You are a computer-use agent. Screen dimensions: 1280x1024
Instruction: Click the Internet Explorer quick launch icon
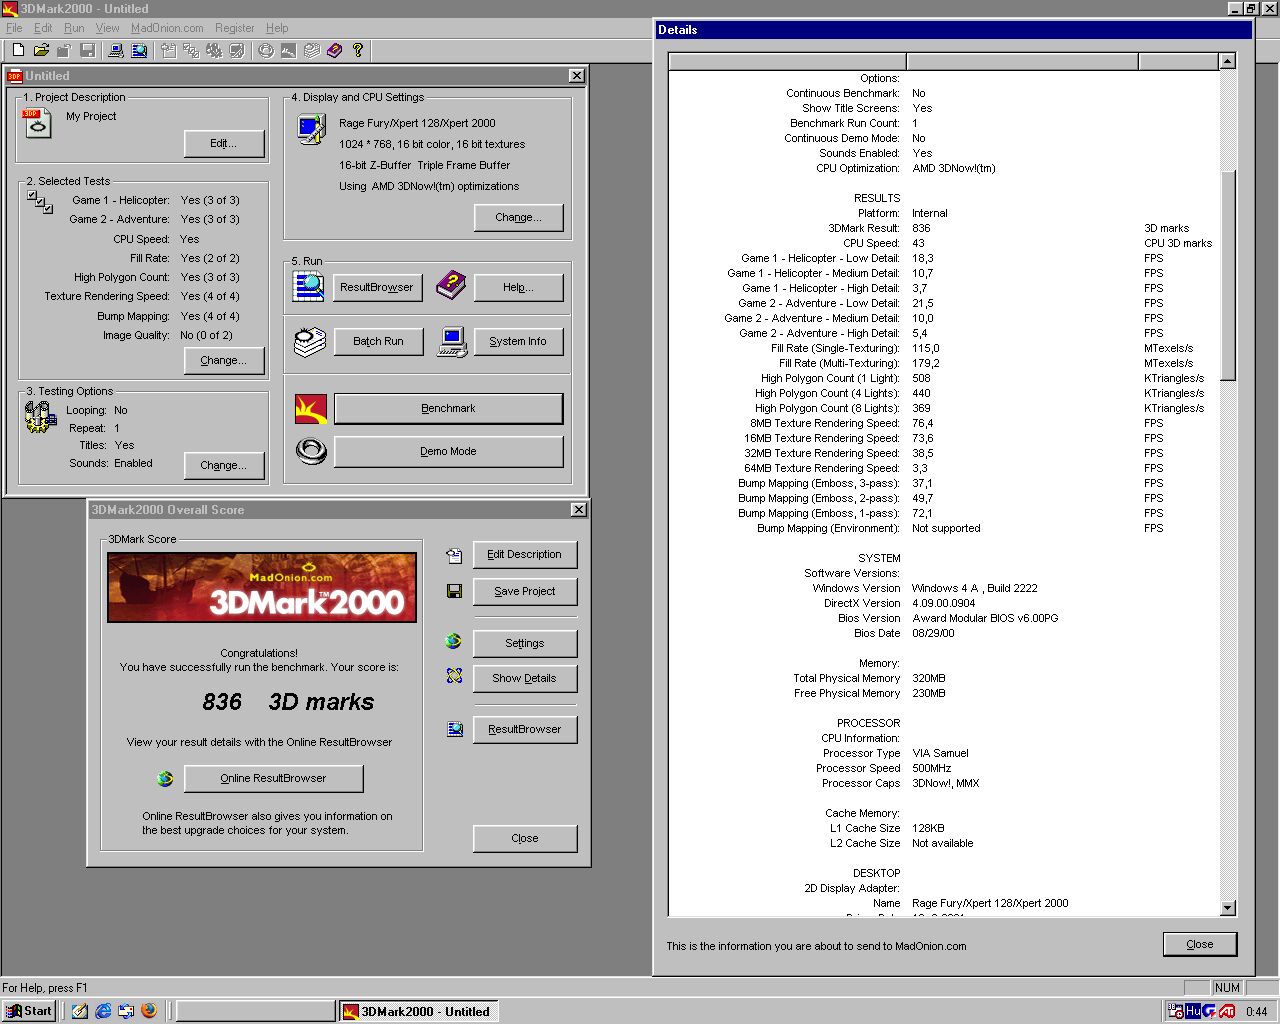103,1011
